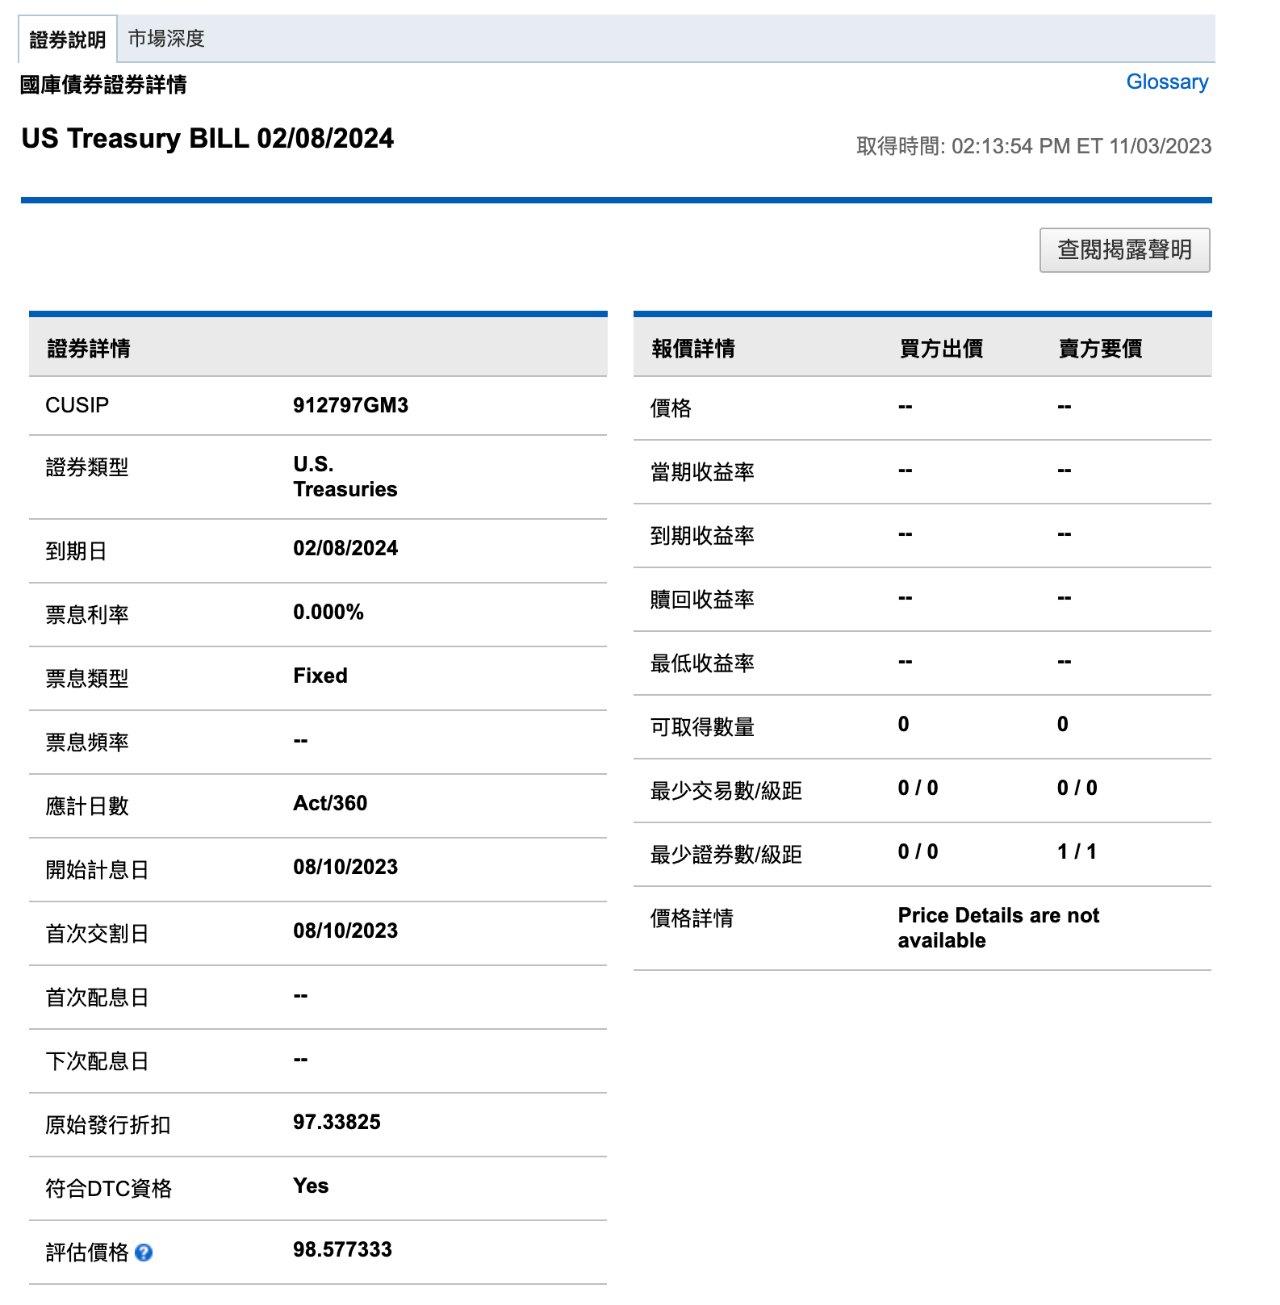This screenshot has height=1305, width=1280.
Task: Select the 到期日 date 02/08/2024
Action: (345, 548)
